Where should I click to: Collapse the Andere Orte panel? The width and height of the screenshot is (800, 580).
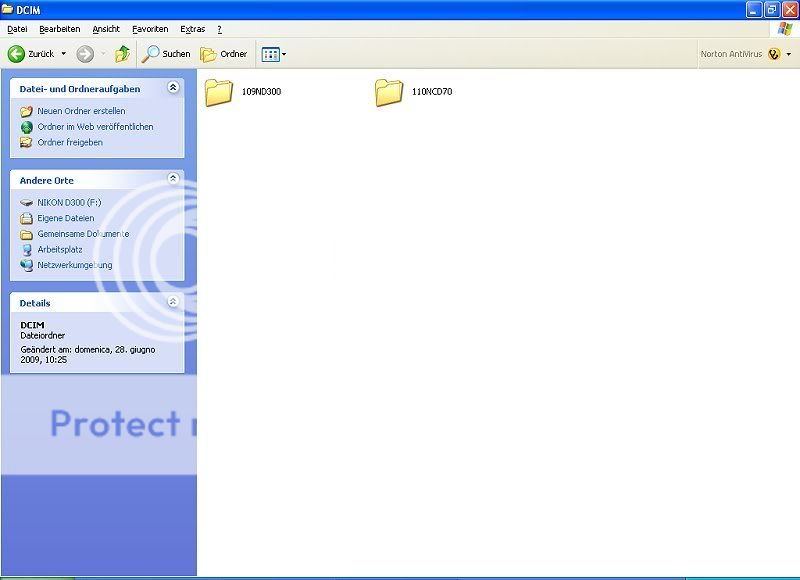[x=173, y=178]
